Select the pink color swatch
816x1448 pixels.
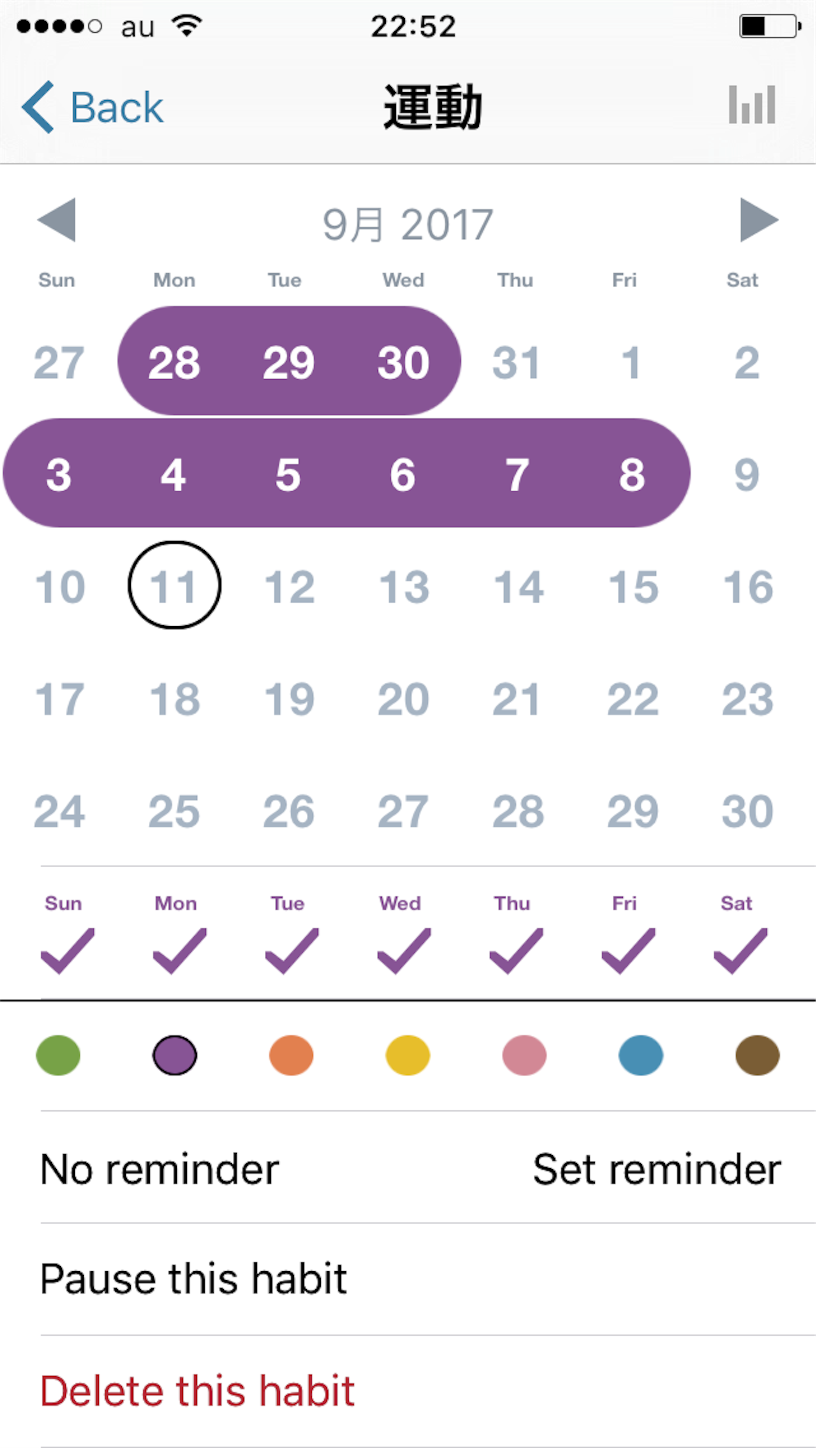[524, 1055]
